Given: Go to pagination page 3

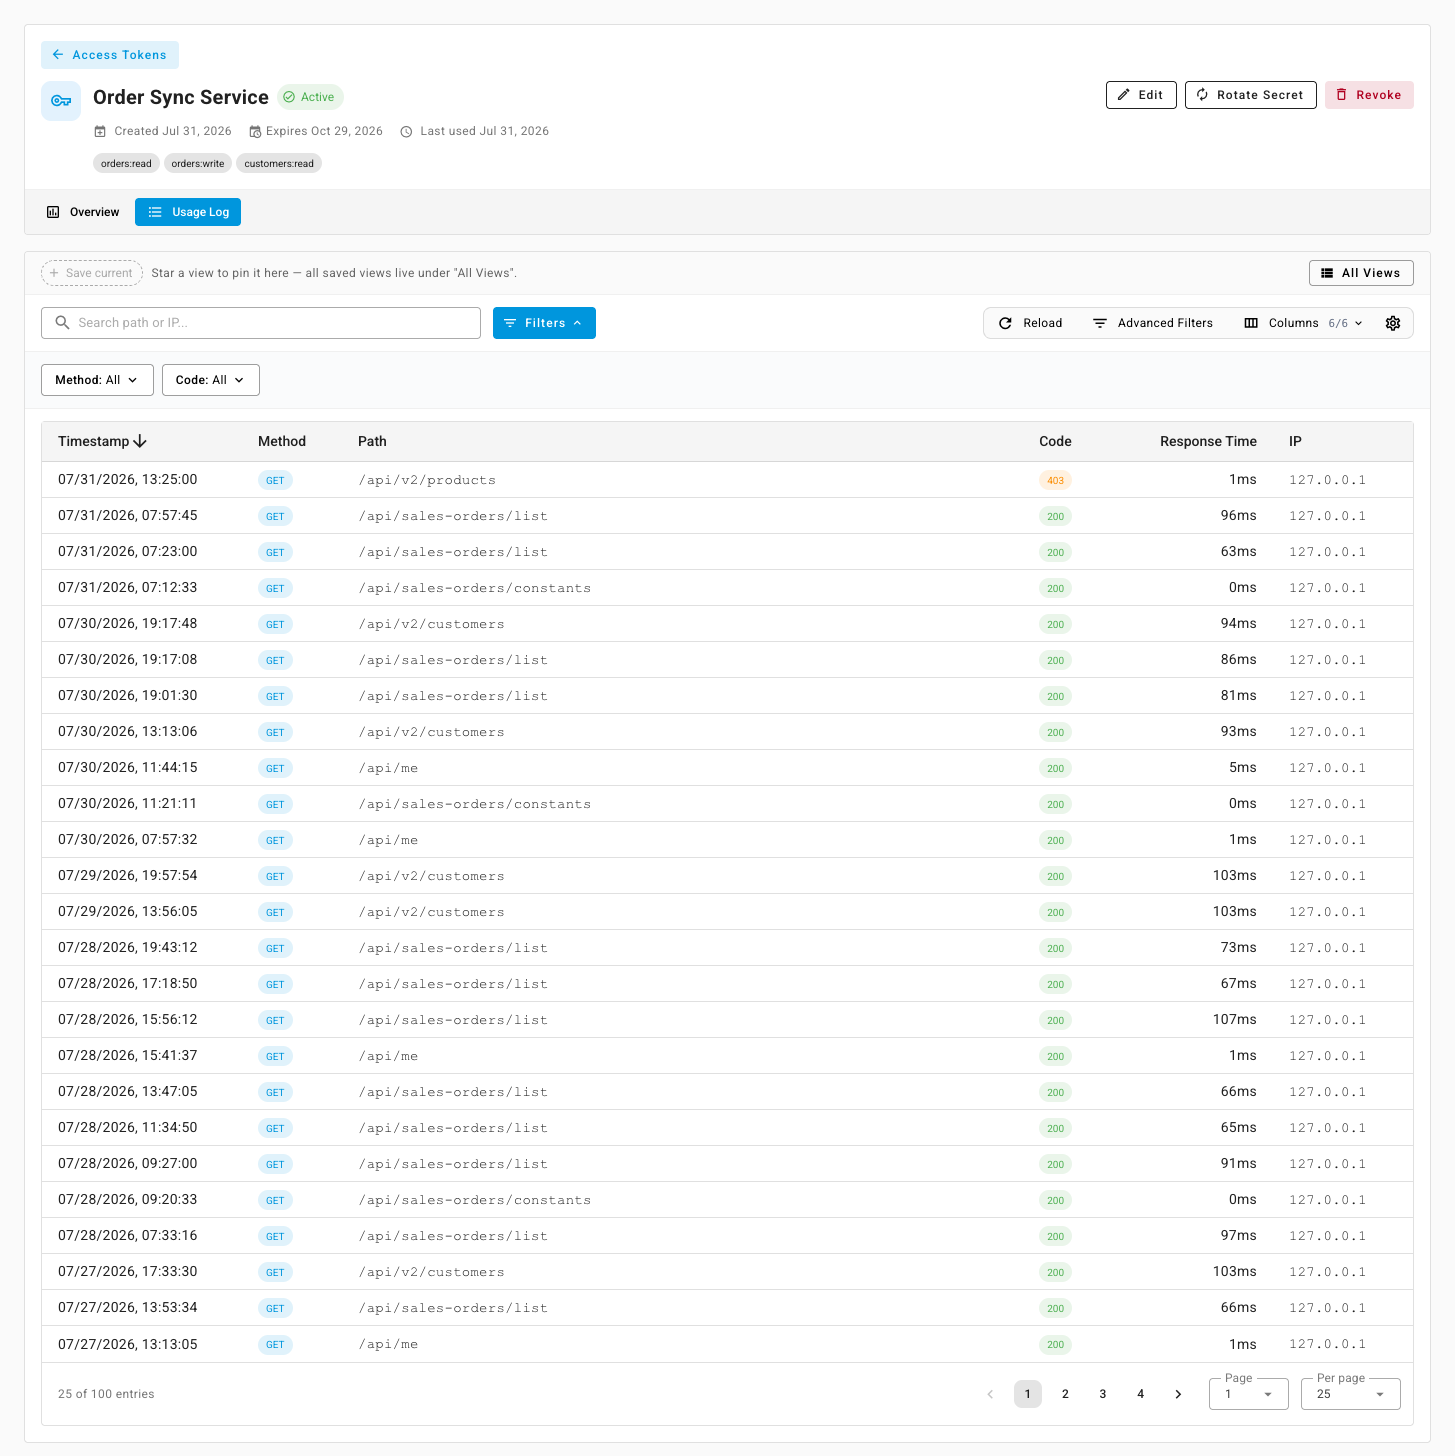Looking at the screenshot, I should [1103, 1394].
